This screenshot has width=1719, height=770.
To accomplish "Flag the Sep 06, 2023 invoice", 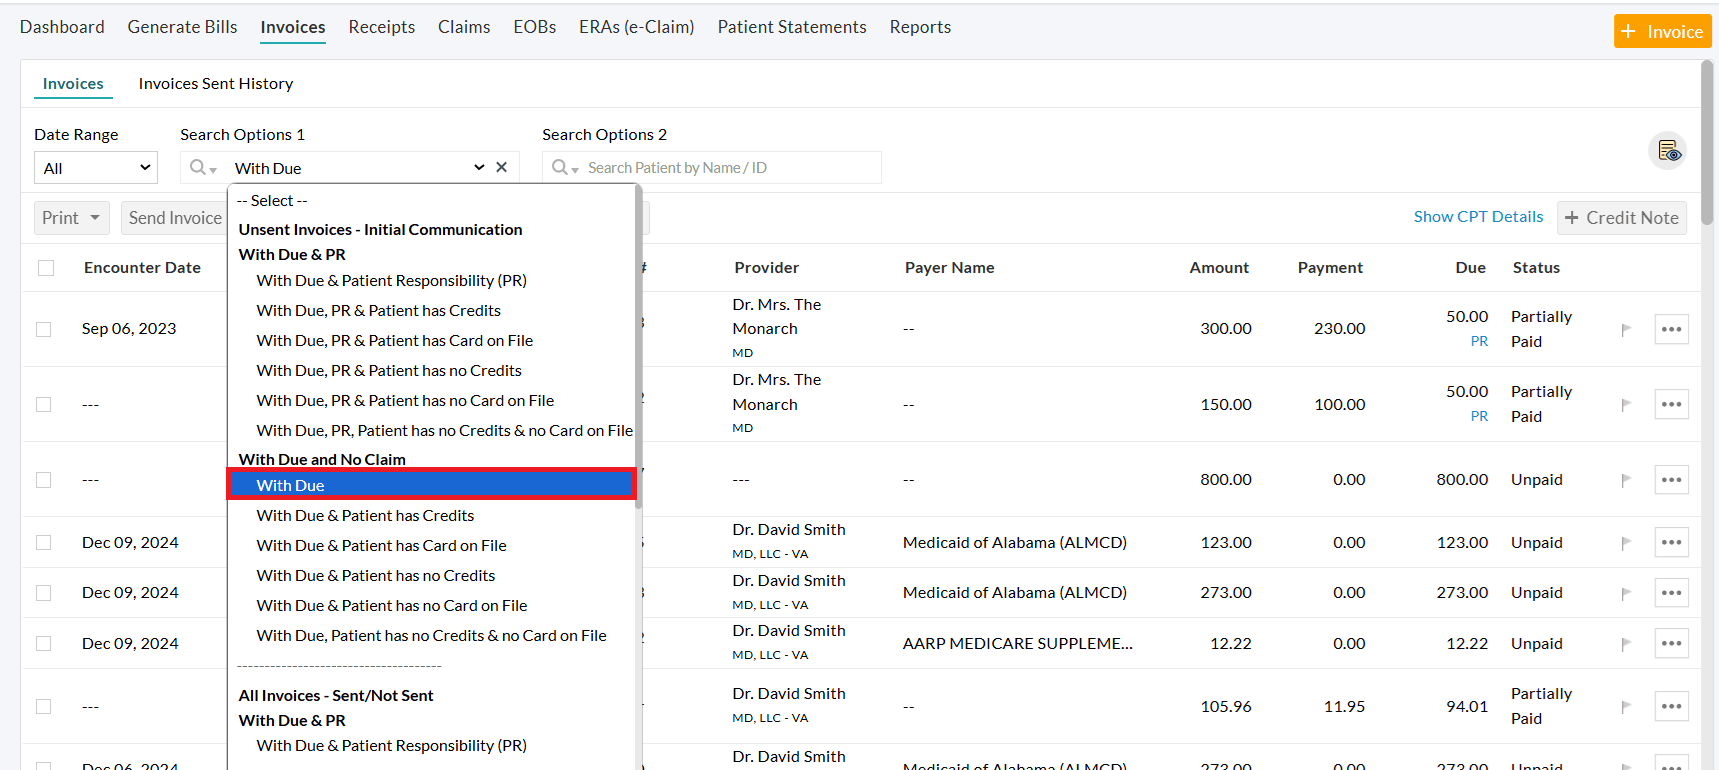I will tap(1626, 329).
